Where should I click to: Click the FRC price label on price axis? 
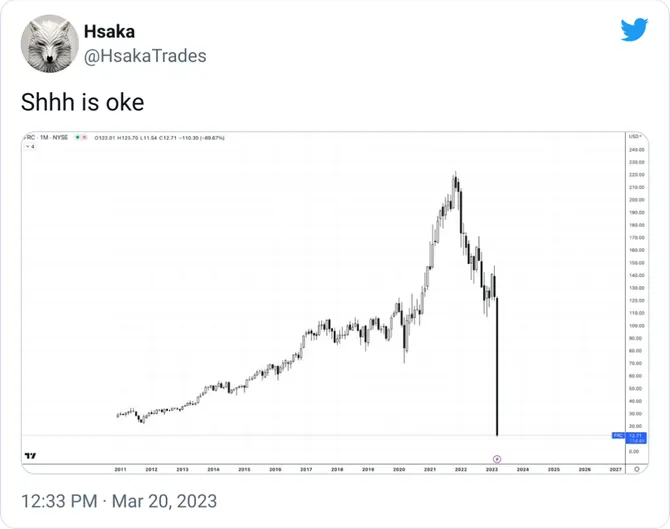pos(634,436)
